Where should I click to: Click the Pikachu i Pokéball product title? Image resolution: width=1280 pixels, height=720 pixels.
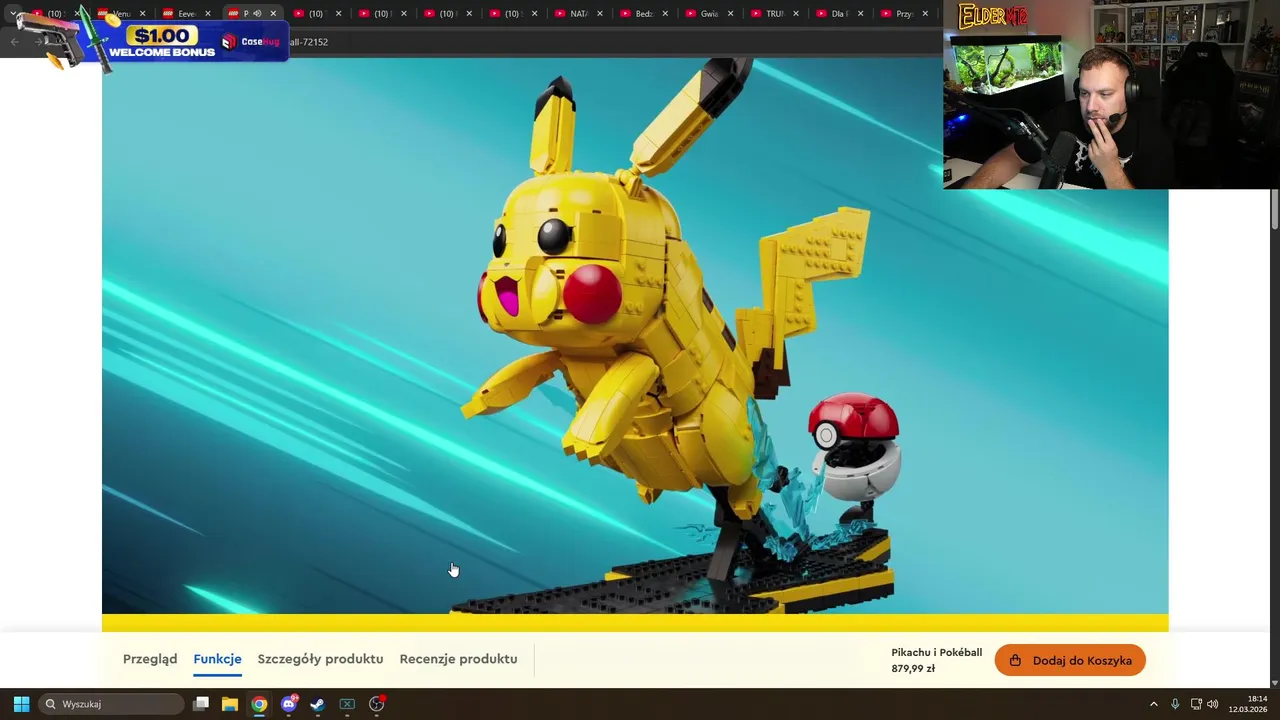936,653
